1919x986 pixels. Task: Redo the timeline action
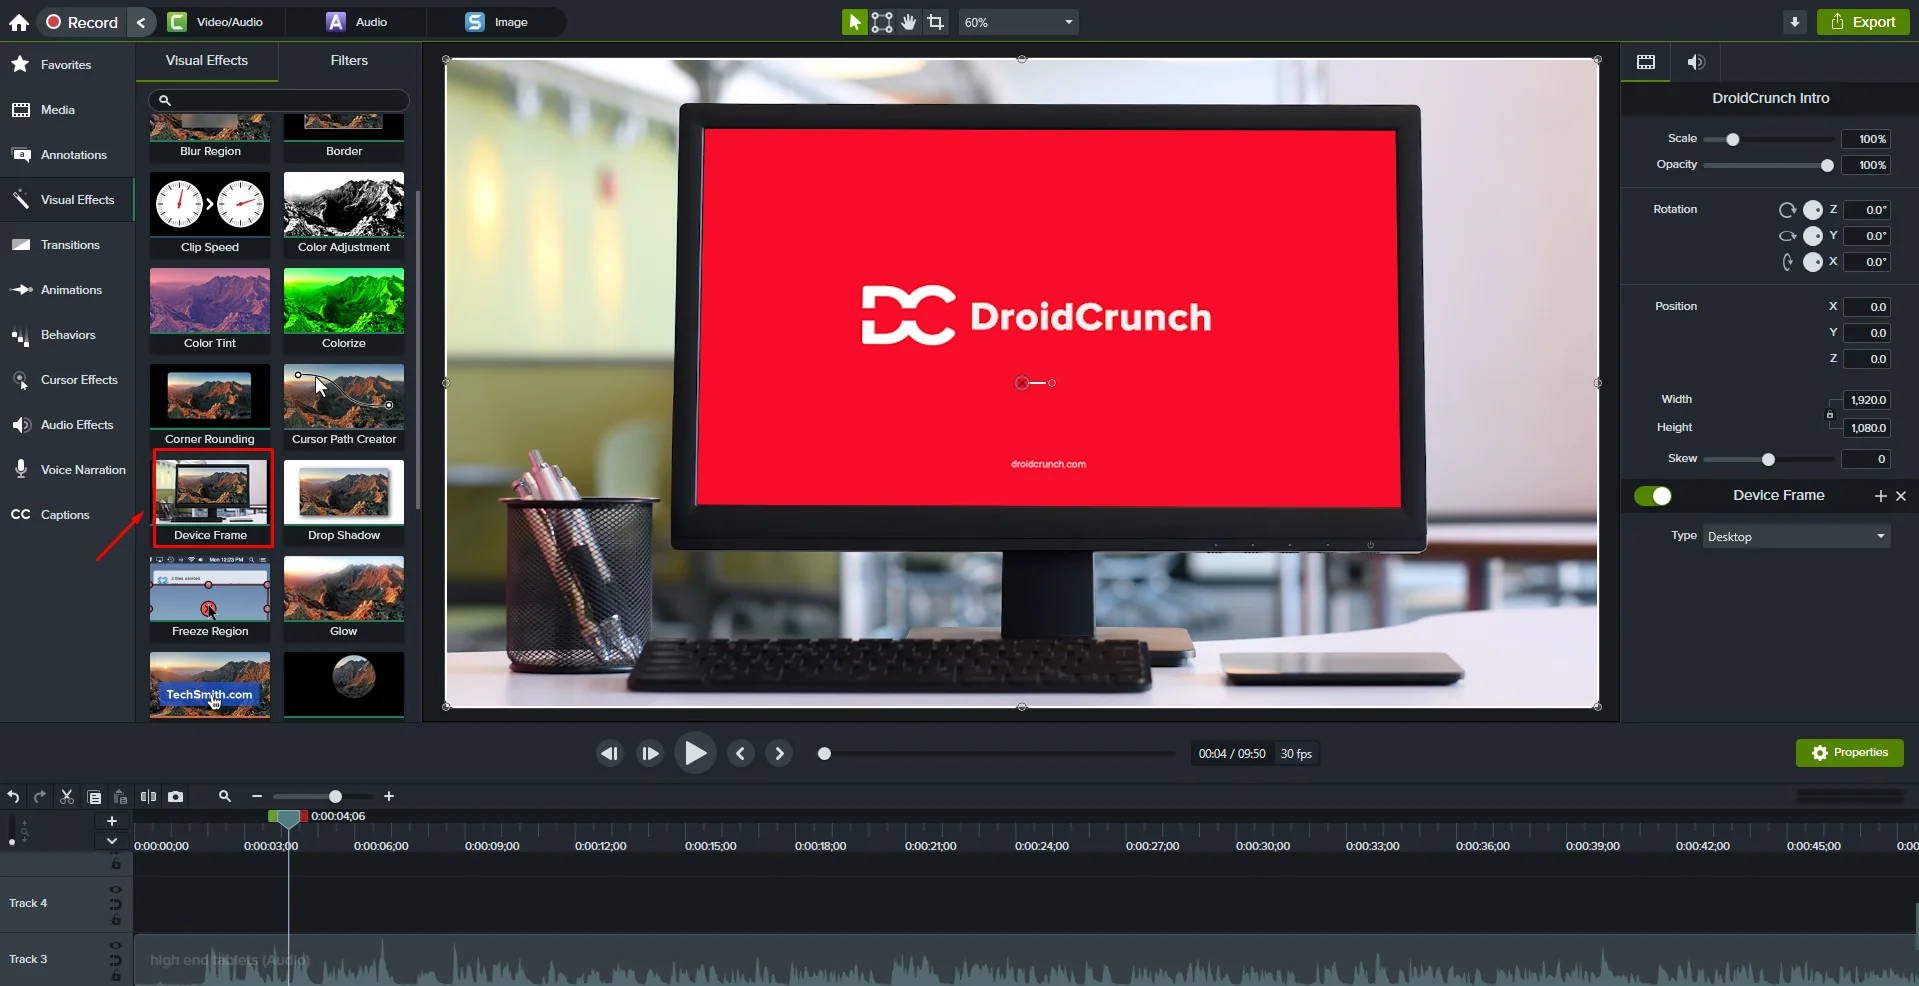click(40, 797)
